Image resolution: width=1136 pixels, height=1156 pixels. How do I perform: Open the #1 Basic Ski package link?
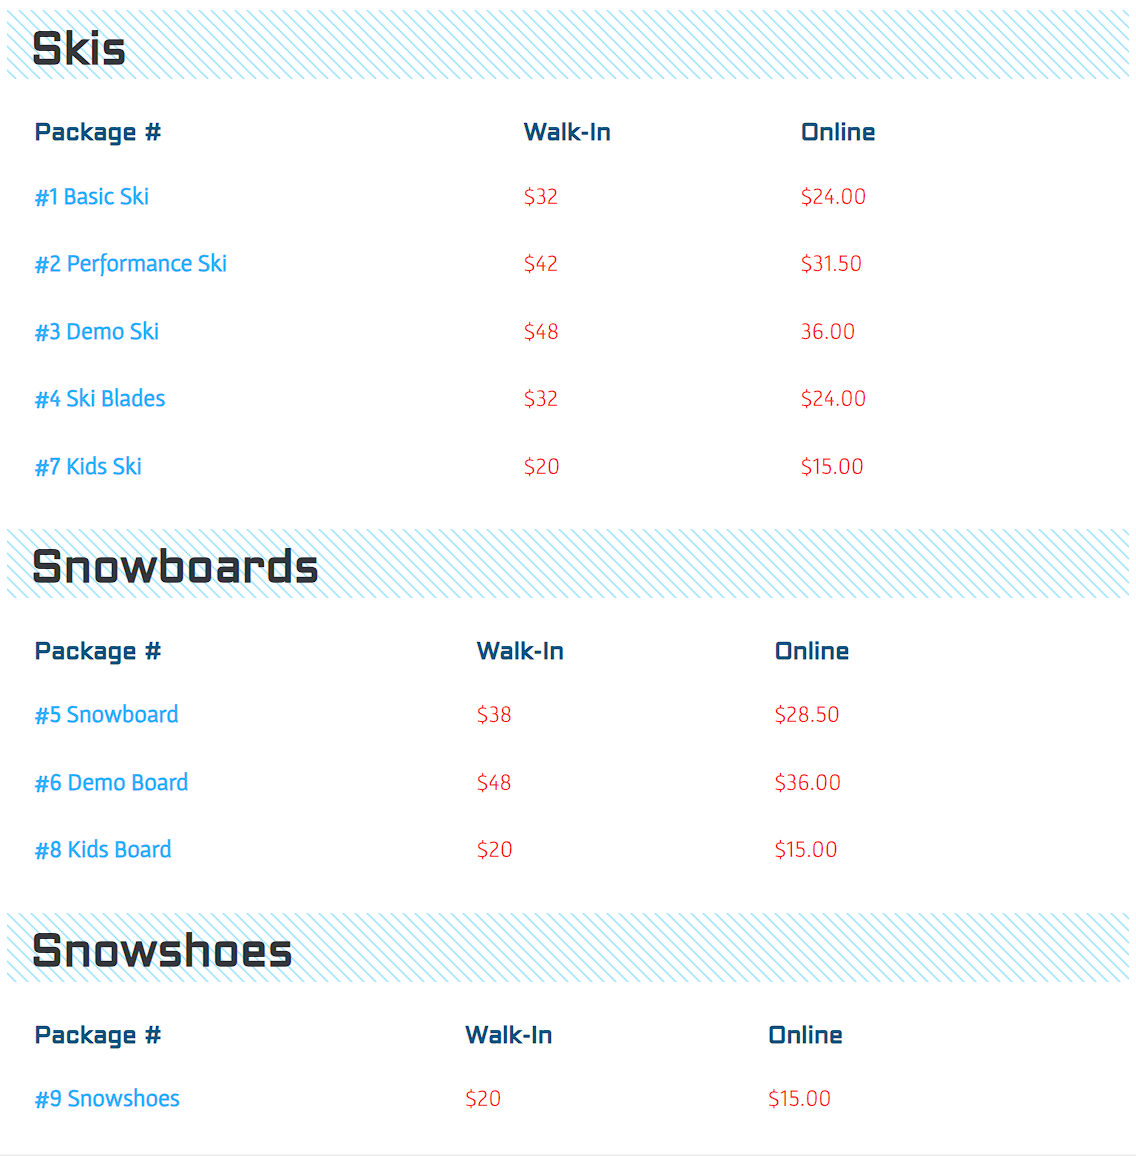point(92,197)
